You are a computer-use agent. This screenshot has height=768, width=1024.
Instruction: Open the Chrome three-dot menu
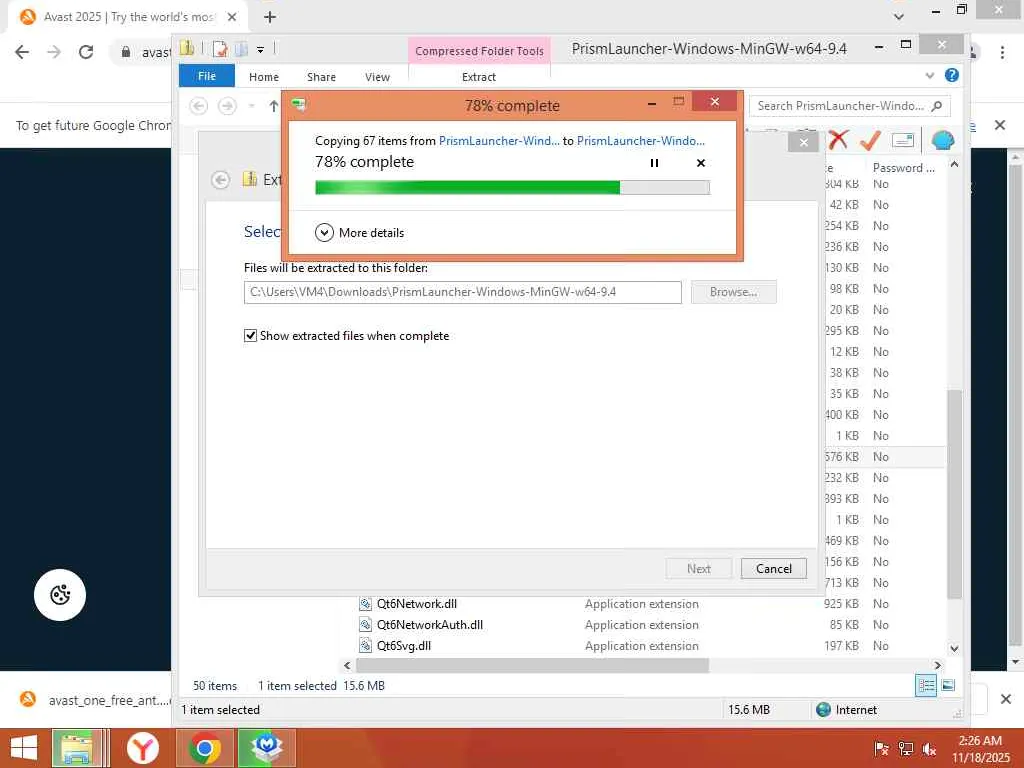pos(1002,52)
